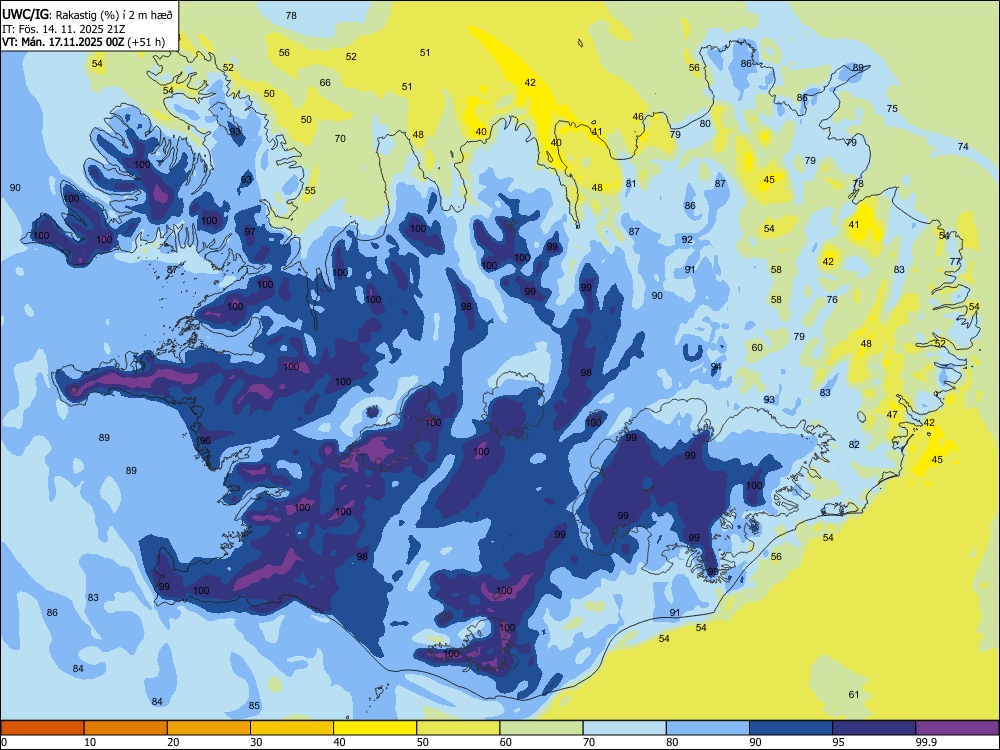Viewport: 1000px width, 750px height.
Task: Pick the dark navy 95–99.9 legend swatch
Action: [x=874, y=728]
